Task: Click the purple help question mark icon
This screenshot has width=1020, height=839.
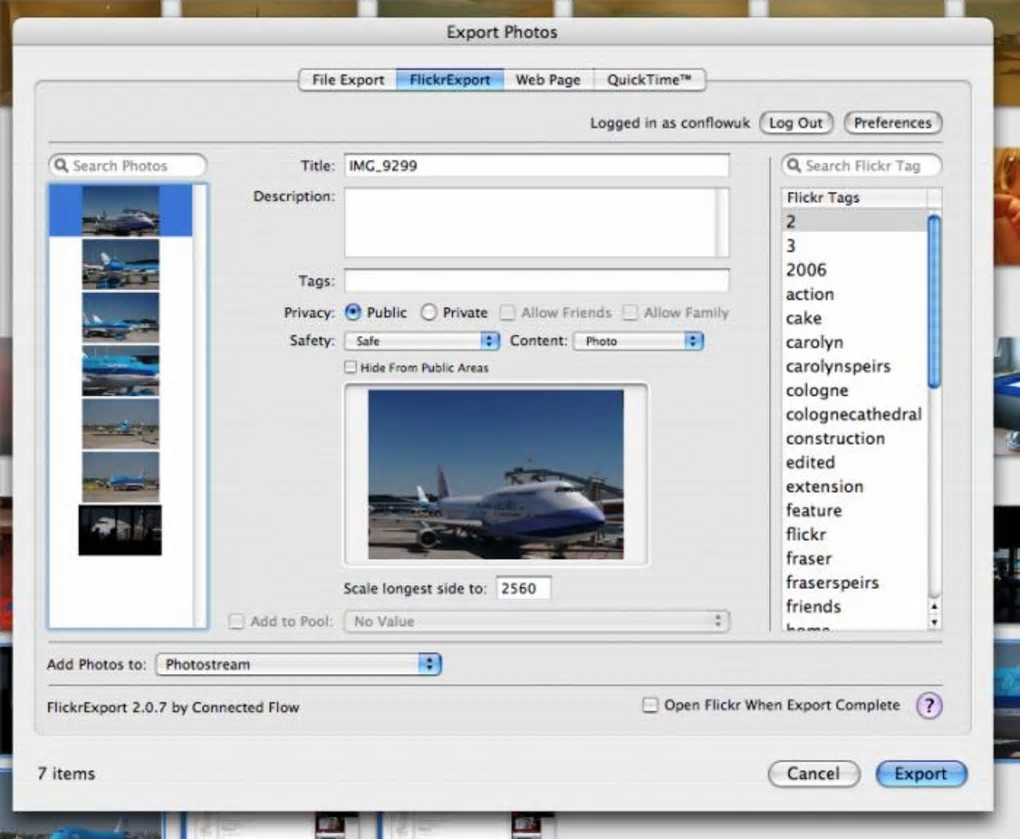Action: point(929,706)
